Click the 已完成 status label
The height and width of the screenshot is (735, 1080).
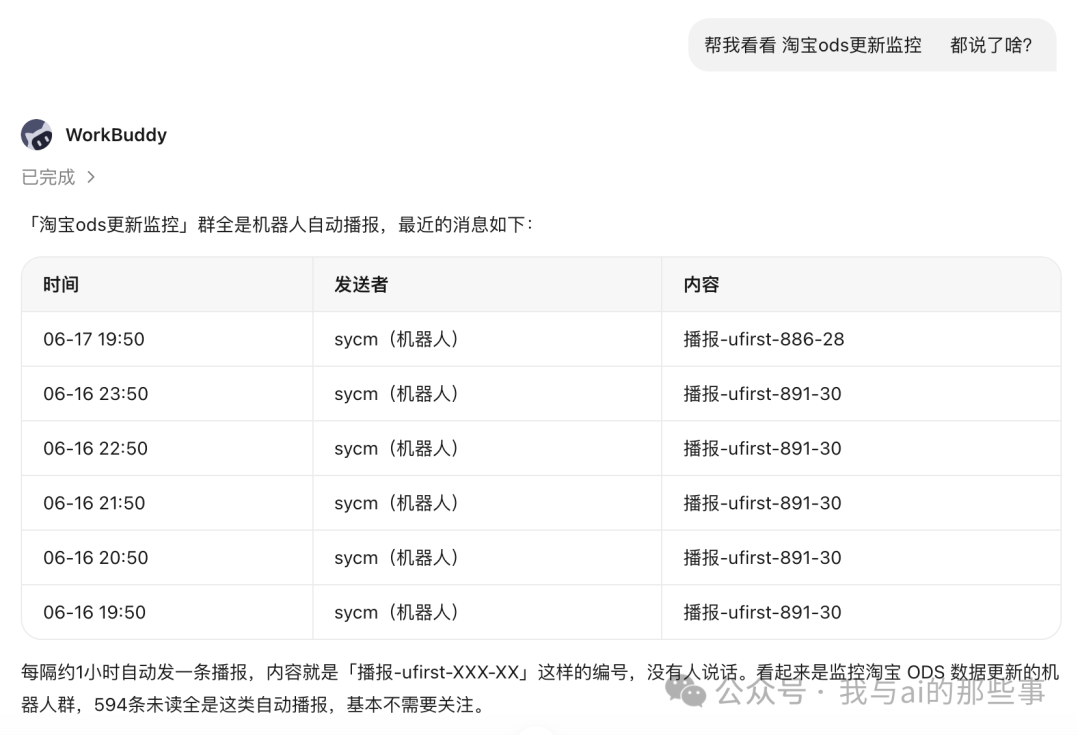[x=48, y=178]
